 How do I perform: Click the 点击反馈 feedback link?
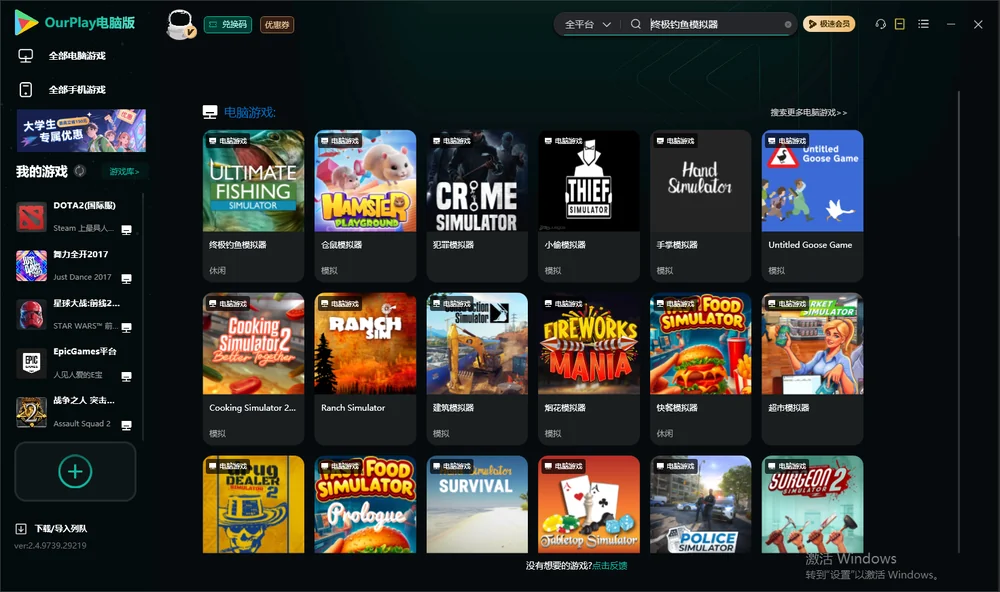pos(610,566)
